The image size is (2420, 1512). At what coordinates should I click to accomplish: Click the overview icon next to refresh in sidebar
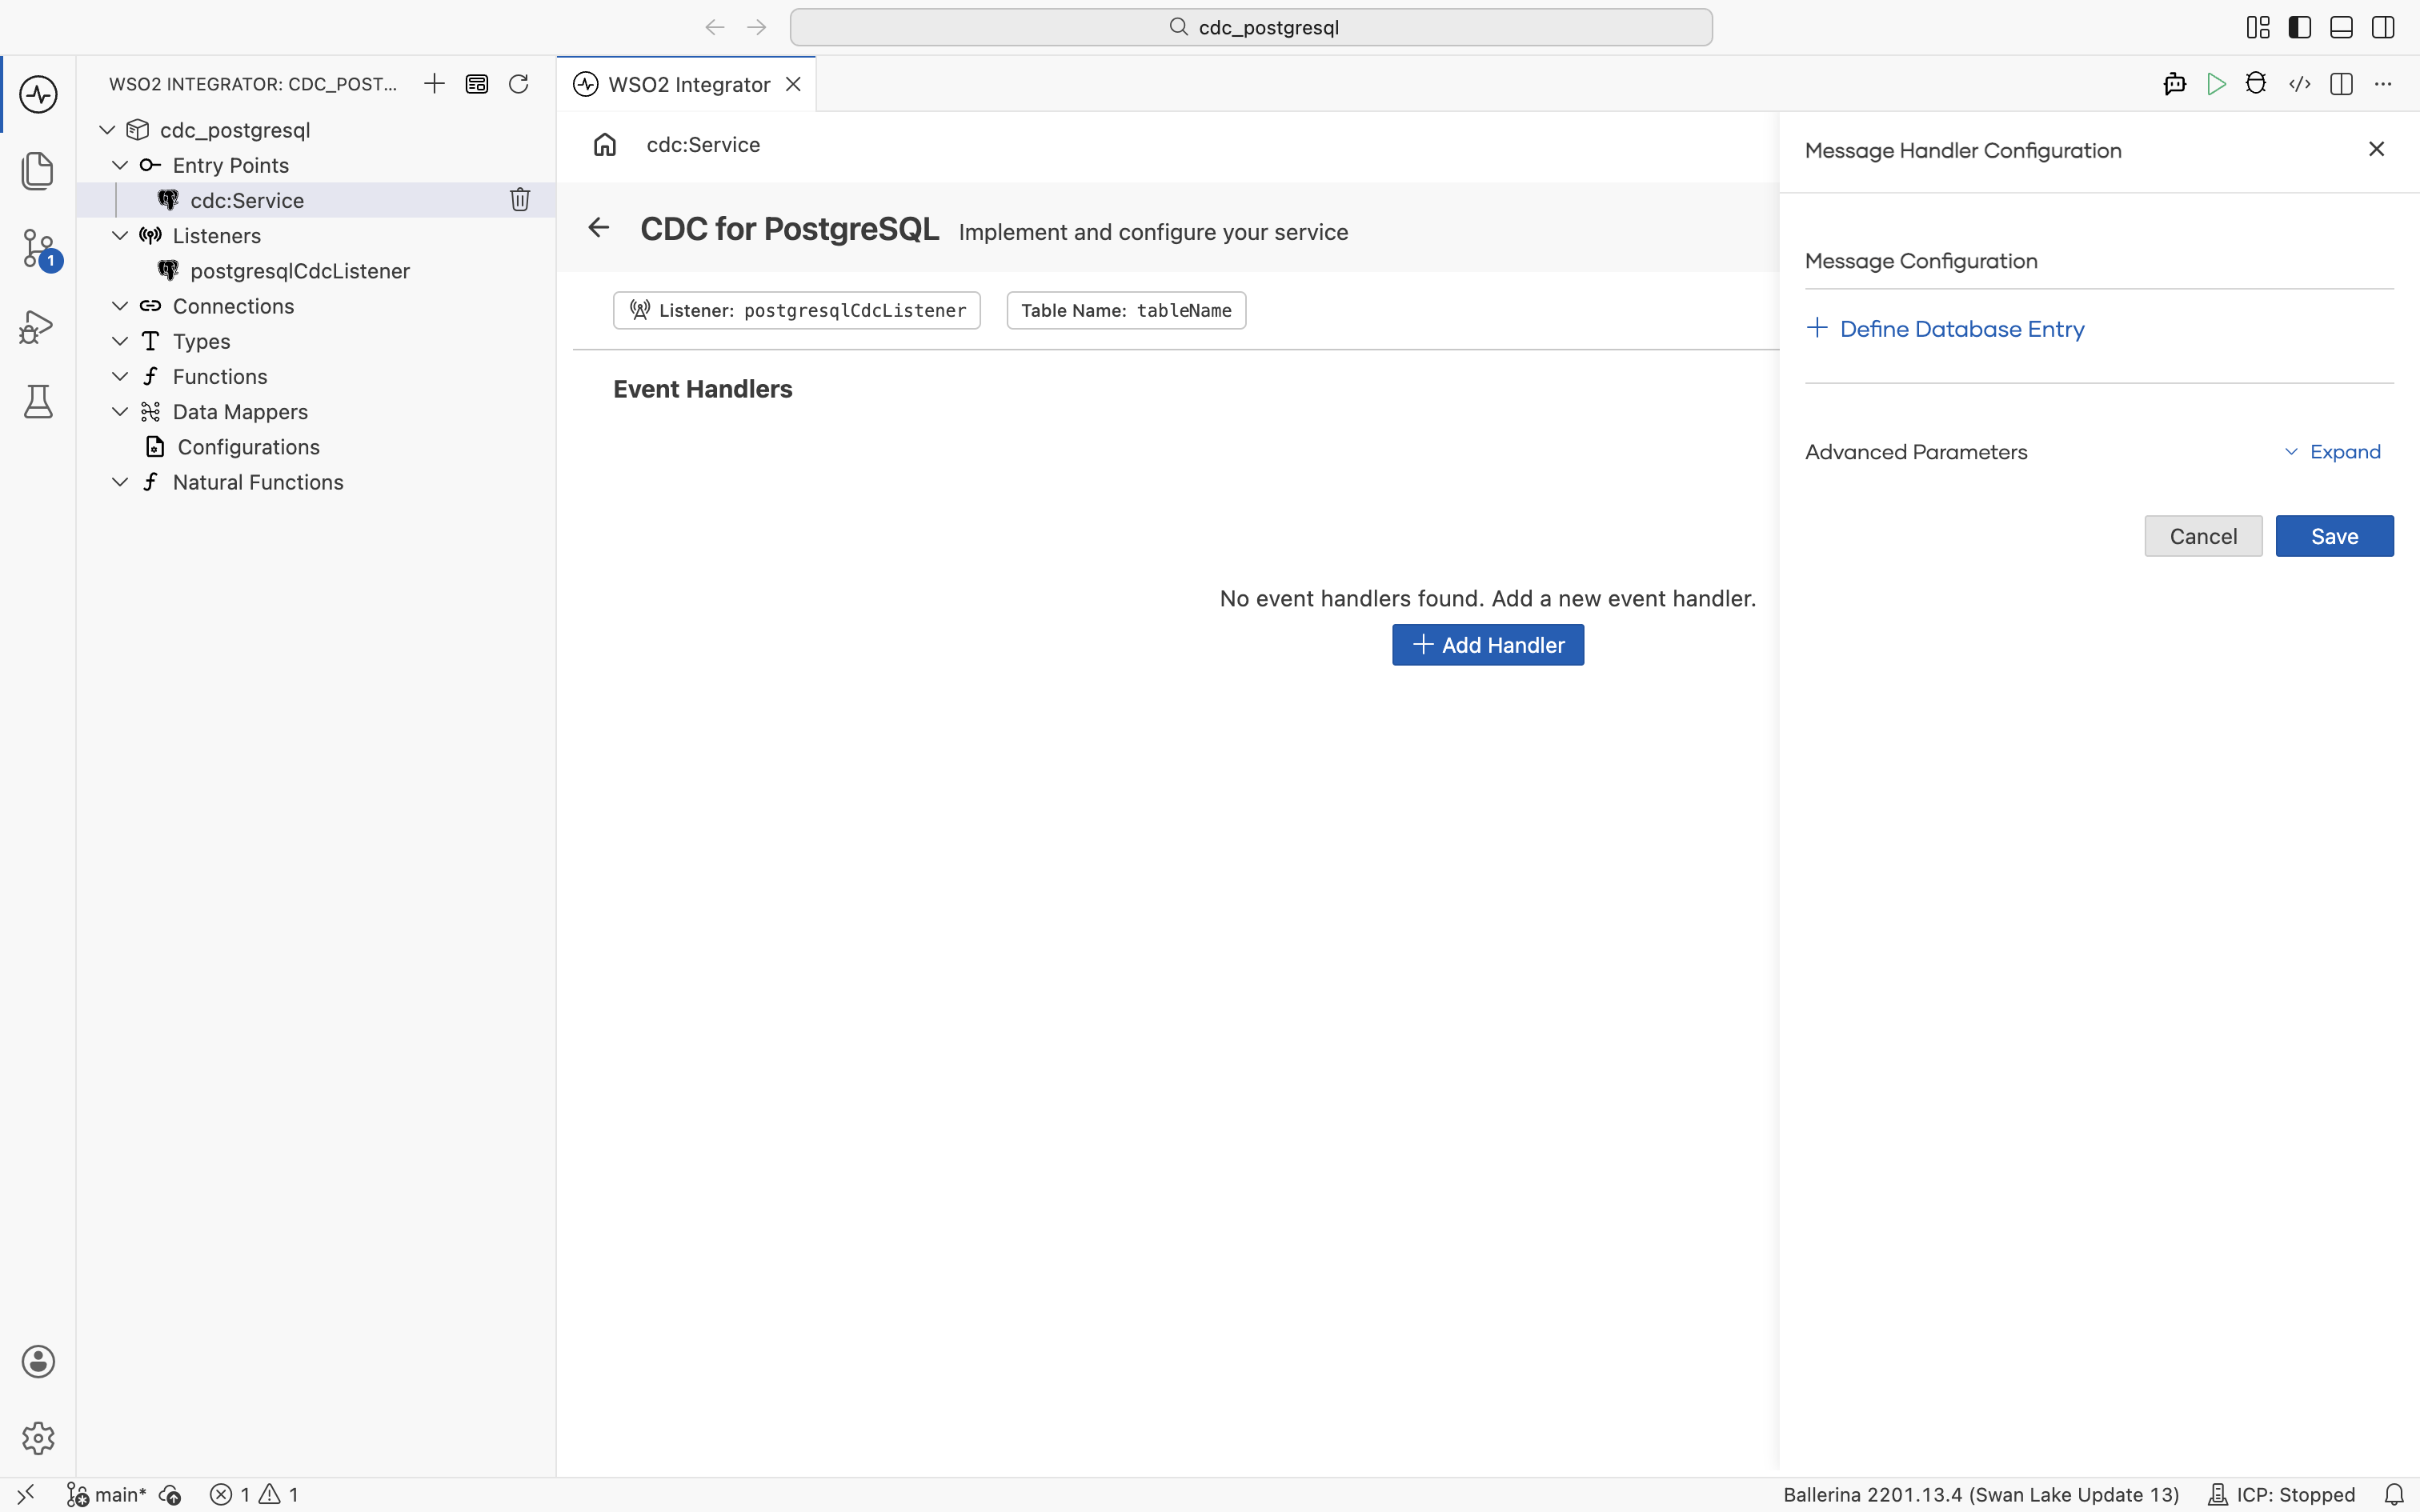click(477, 84)
